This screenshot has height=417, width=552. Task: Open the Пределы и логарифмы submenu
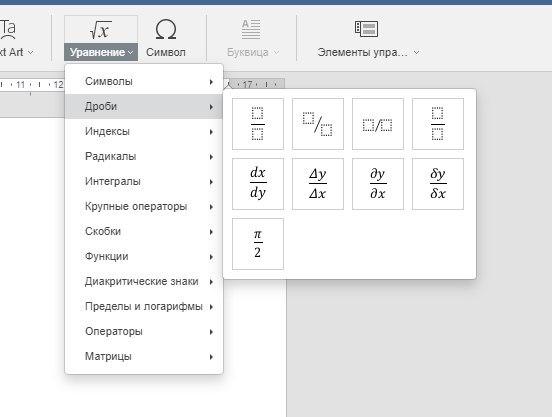point(144,306)
